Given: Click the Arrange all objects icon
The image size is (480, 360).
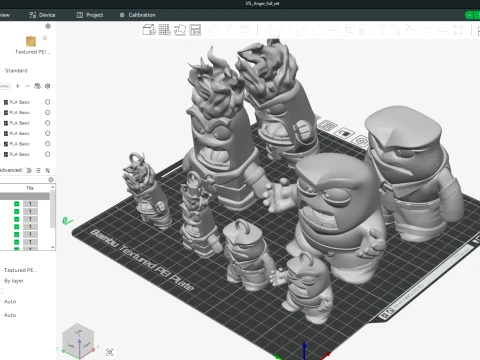Looking at the screenshot, I should pyautogui.click(x=195, y=30).
